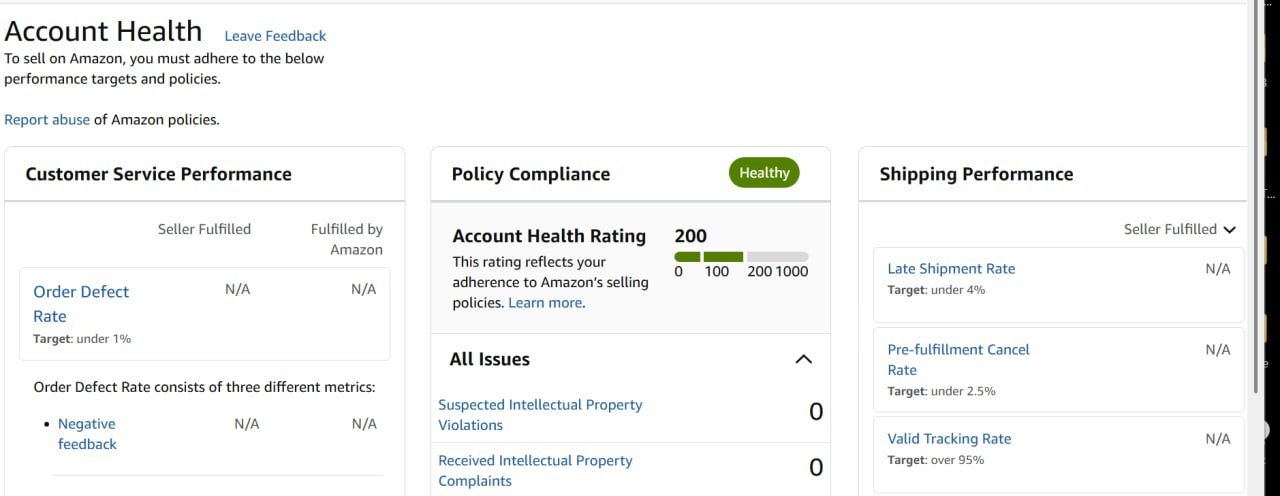Open the Seller Fulfilled dropdown
1280x496 pixels.
pos(1180,229)
